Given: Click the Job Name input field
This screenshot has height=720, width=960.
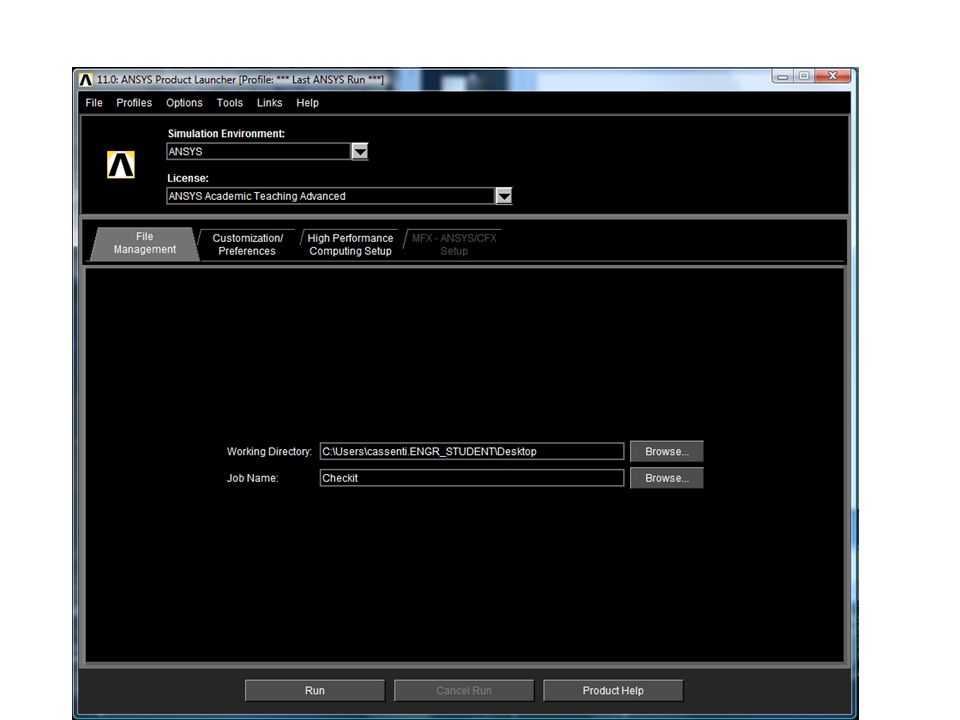Looking at the screenshot, I should pyautogui.click(x=472, y=478).
